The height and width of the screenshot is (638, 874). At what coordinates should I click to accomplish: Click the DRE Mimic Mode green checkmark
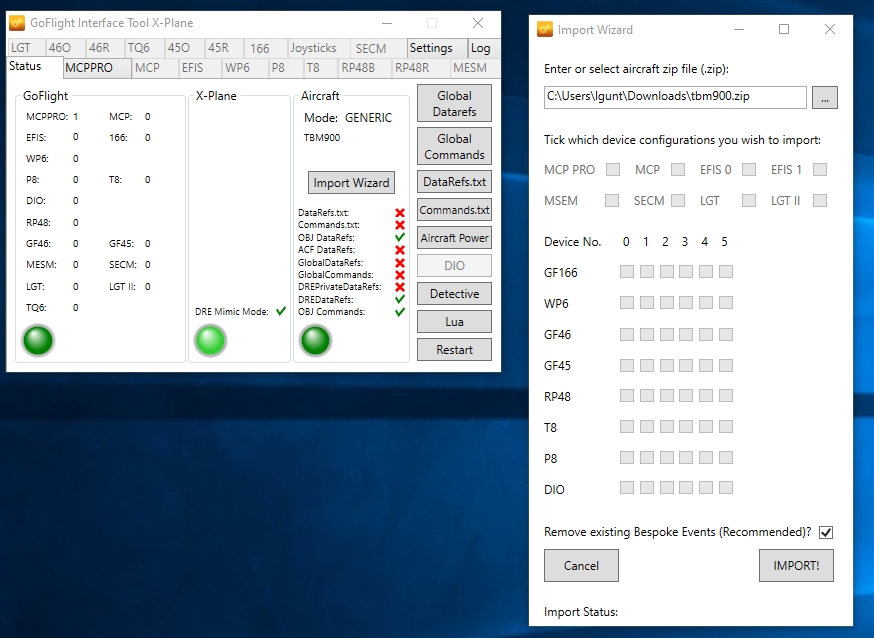coord(281,312)
